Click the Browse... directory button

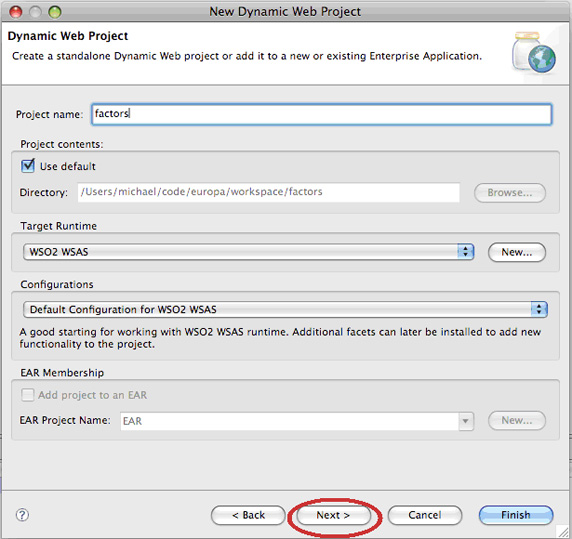(510, 193)
